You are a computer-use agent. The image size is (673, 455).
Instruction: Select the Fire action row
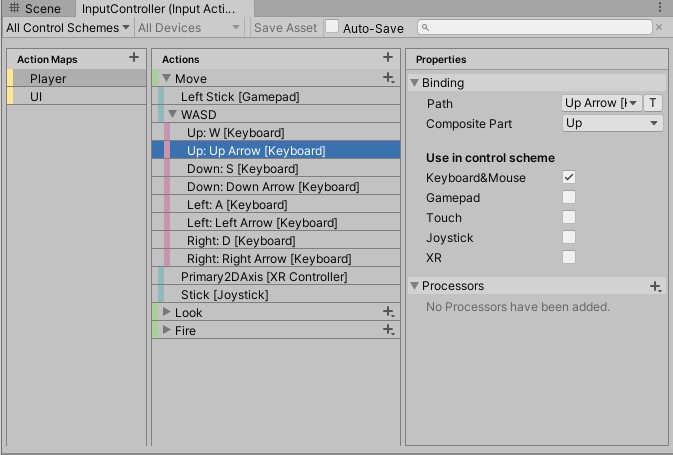(x=276, y=331)
